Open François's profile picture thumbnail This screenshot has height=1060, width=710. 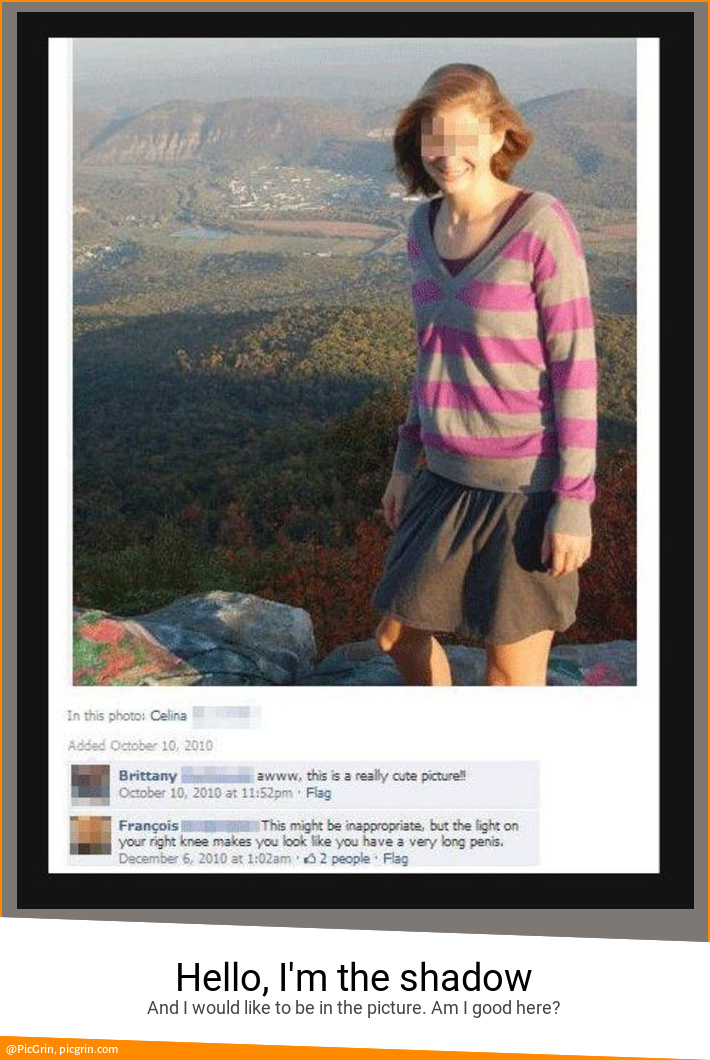(91, 836)
